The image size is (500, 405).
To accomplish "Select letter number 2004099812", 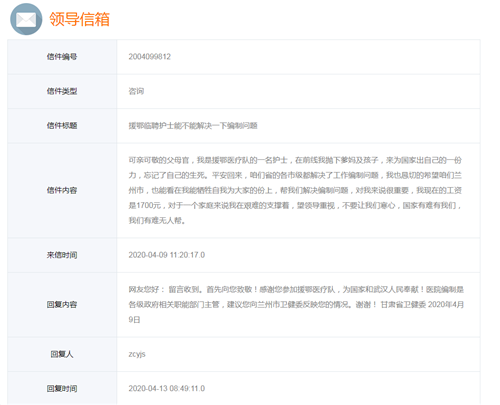I will point(150,57).
